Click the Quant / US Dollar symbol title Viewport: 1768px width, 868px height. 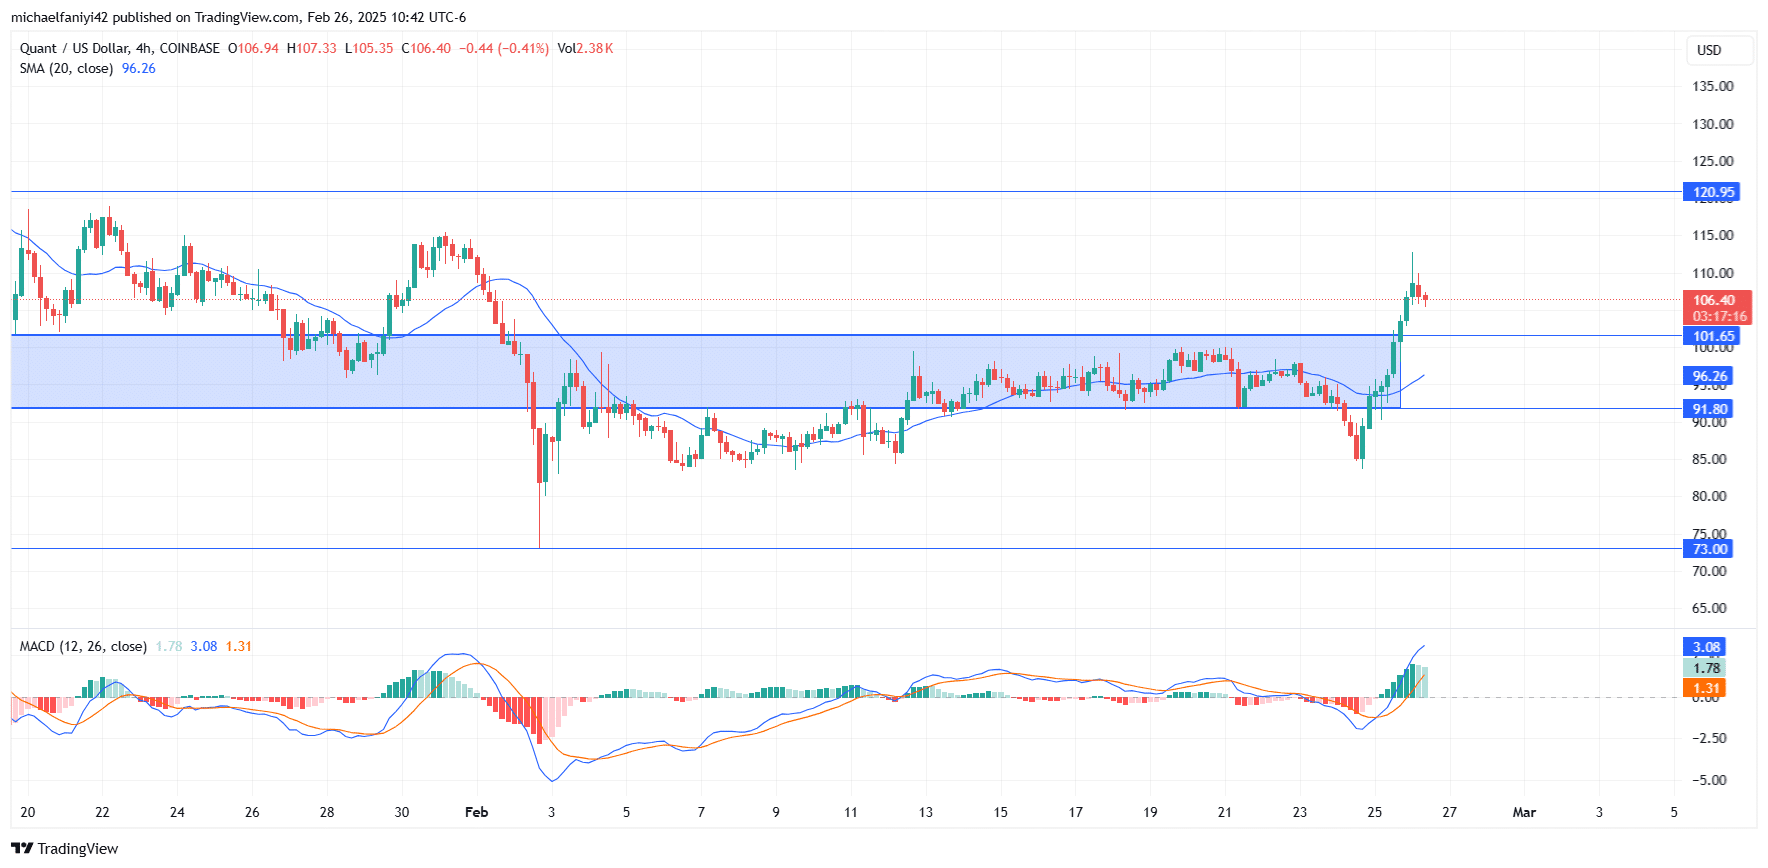click(x=74, y=48)
